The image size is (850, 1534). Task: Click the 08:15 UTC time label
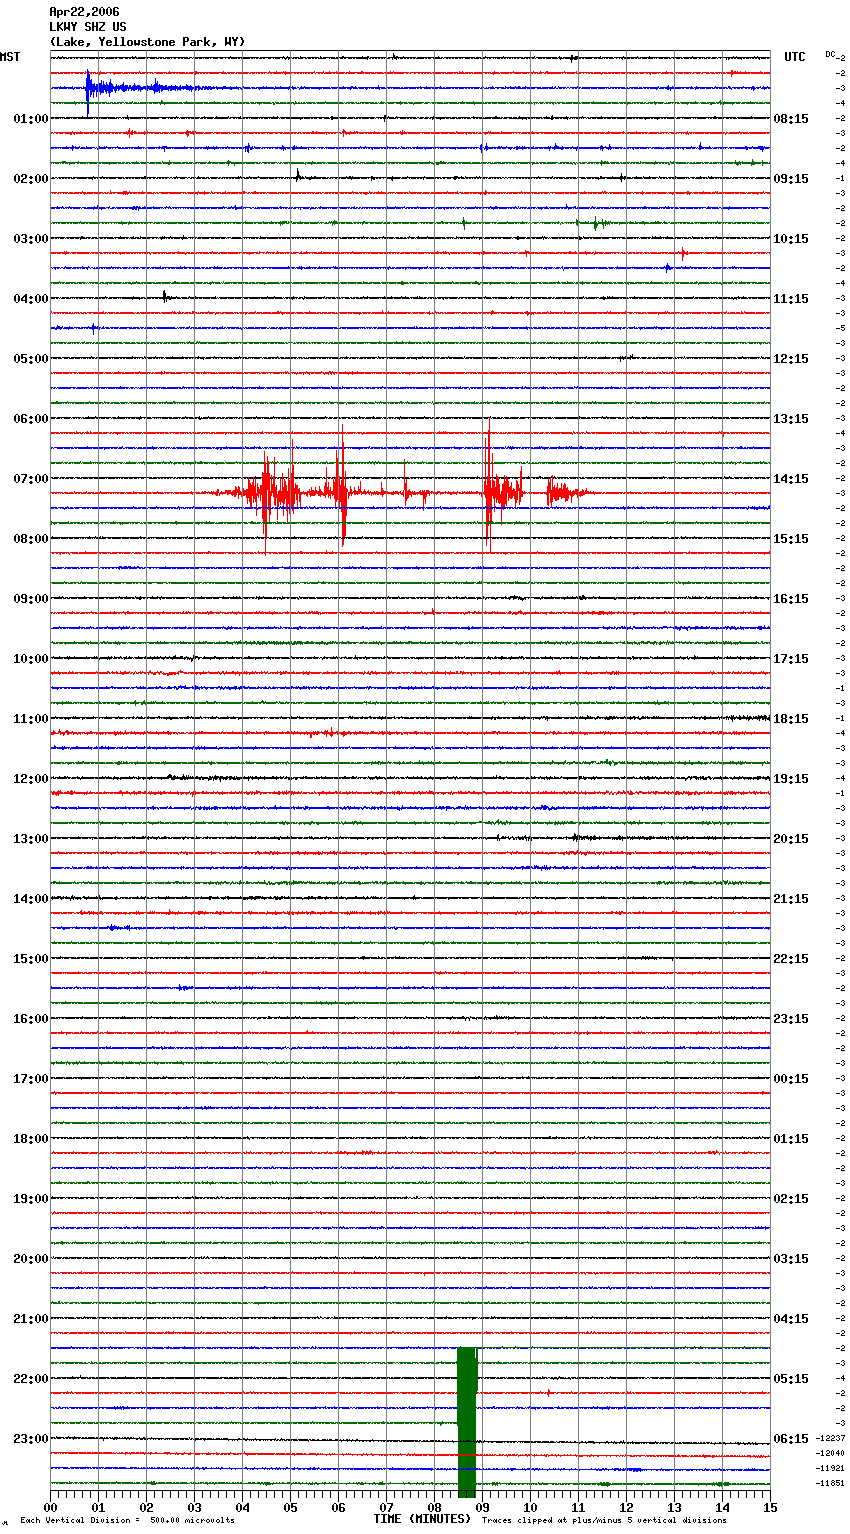click(791, 119)
